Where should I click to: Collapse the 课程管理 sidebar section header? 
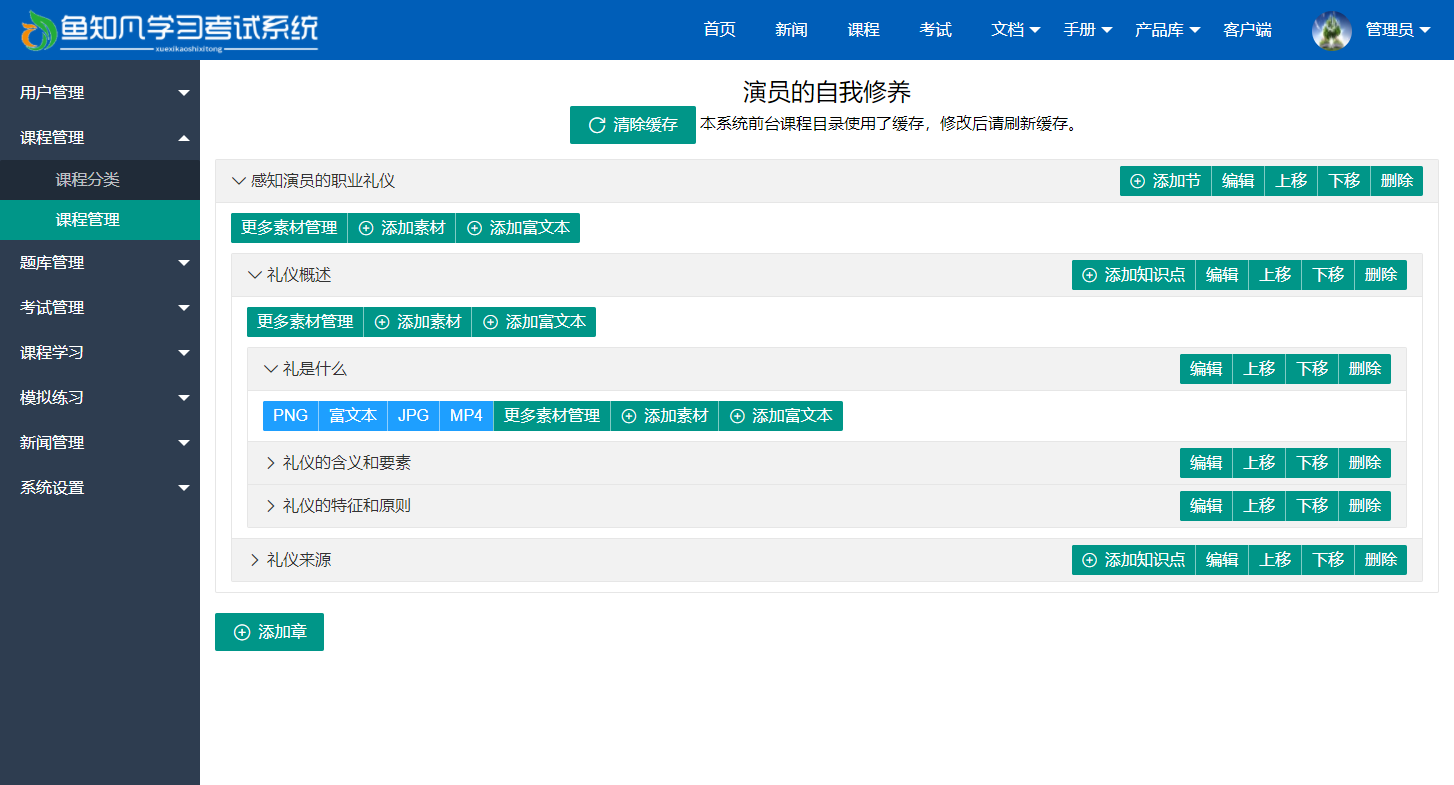[x=100, y=137]
